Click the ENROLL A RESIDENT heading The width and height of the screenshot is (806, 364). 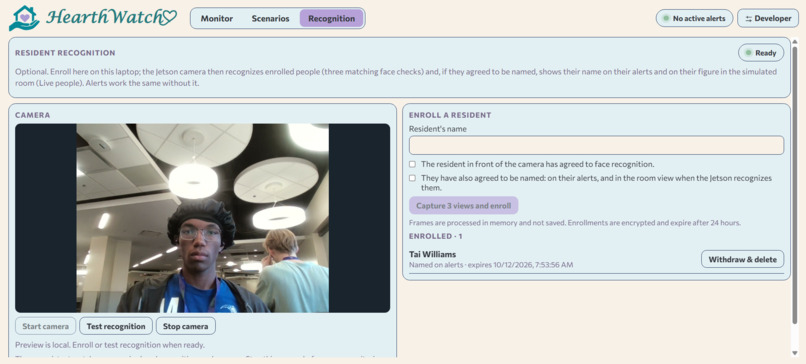click(x=450, y=115)
